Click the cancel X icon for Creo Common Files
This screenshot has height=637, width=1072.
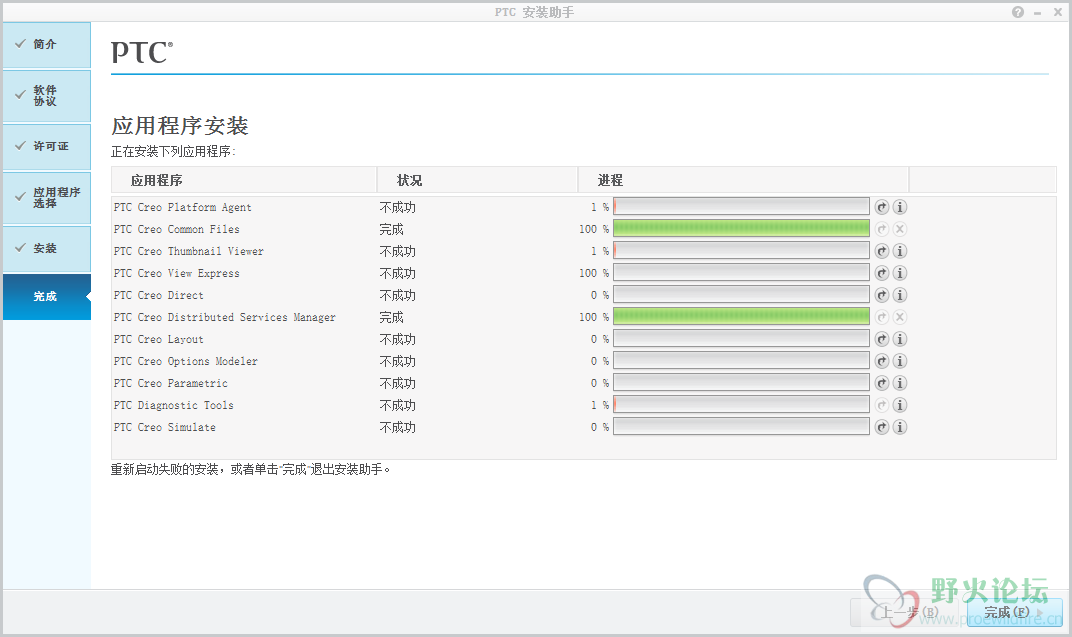(x=900, y=229)
